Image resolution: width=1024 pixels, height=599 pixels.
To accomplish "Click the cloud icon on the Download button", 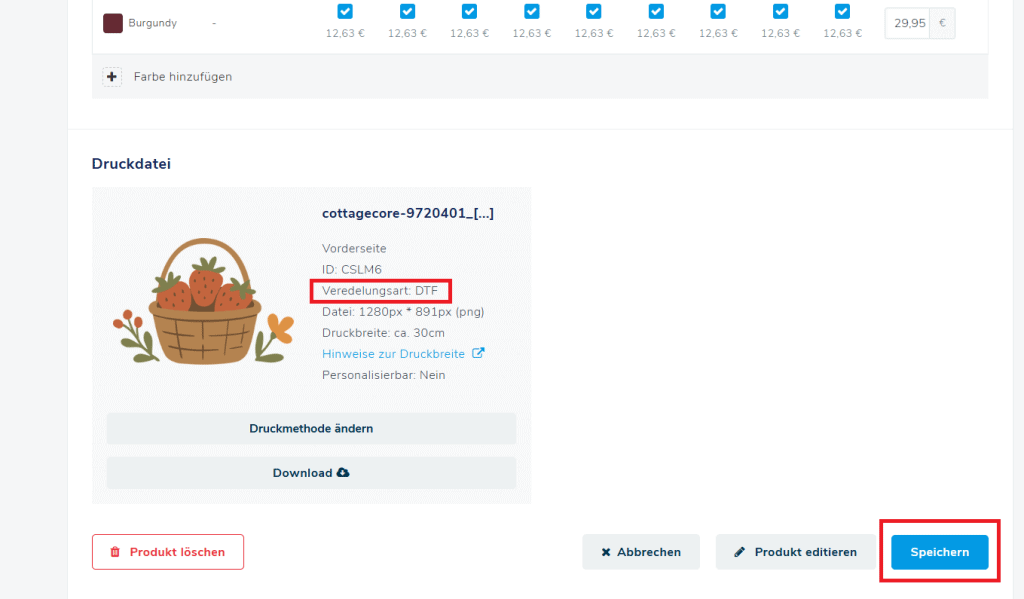I will (343, 472).
